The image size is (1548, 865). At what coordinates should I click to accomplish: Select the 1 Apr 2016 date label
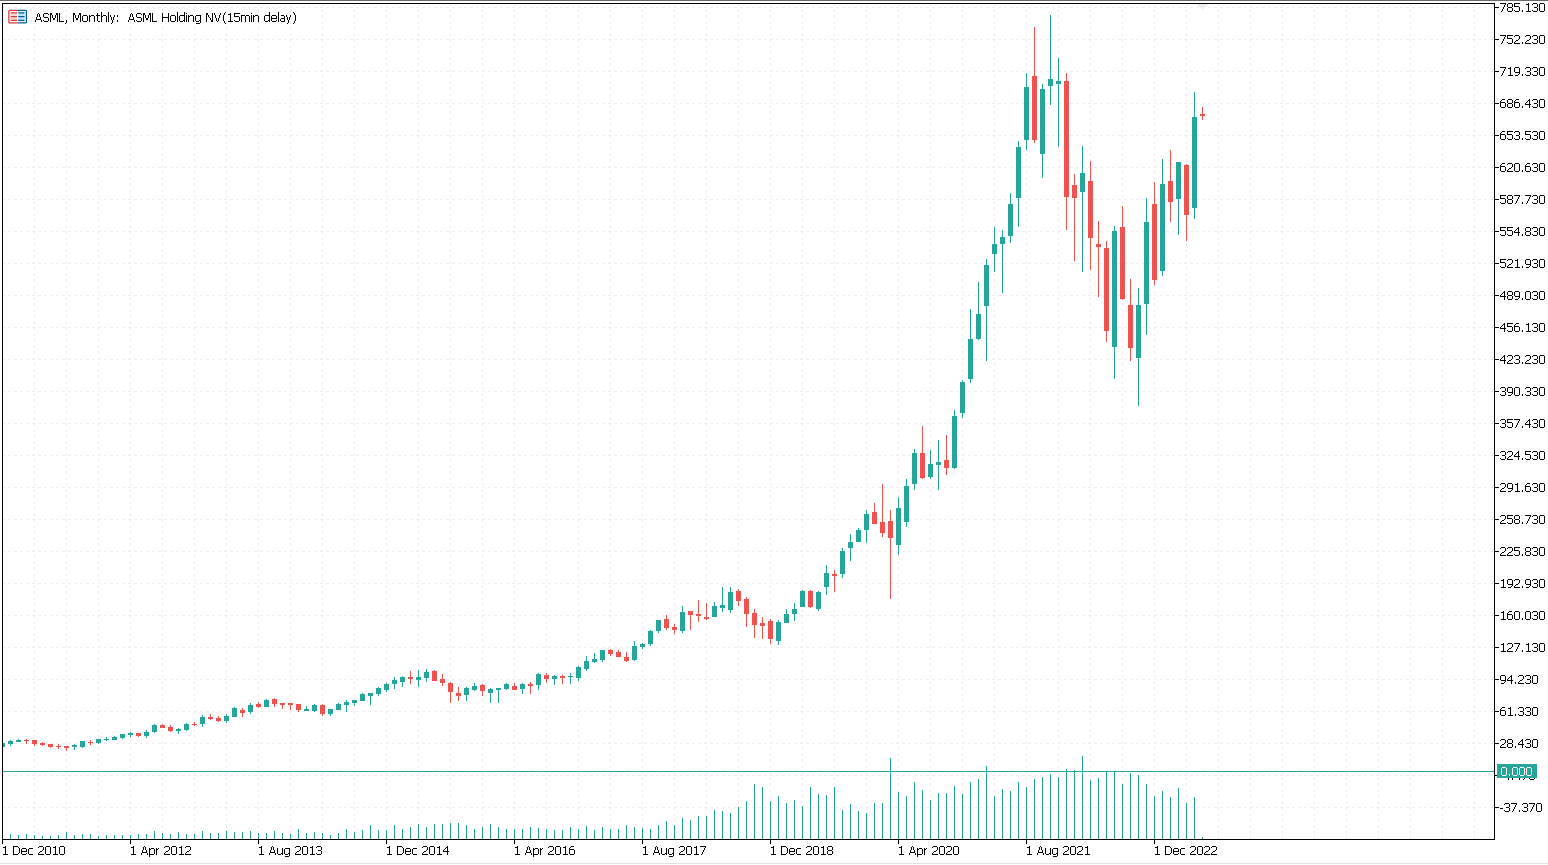click(545, 851)
